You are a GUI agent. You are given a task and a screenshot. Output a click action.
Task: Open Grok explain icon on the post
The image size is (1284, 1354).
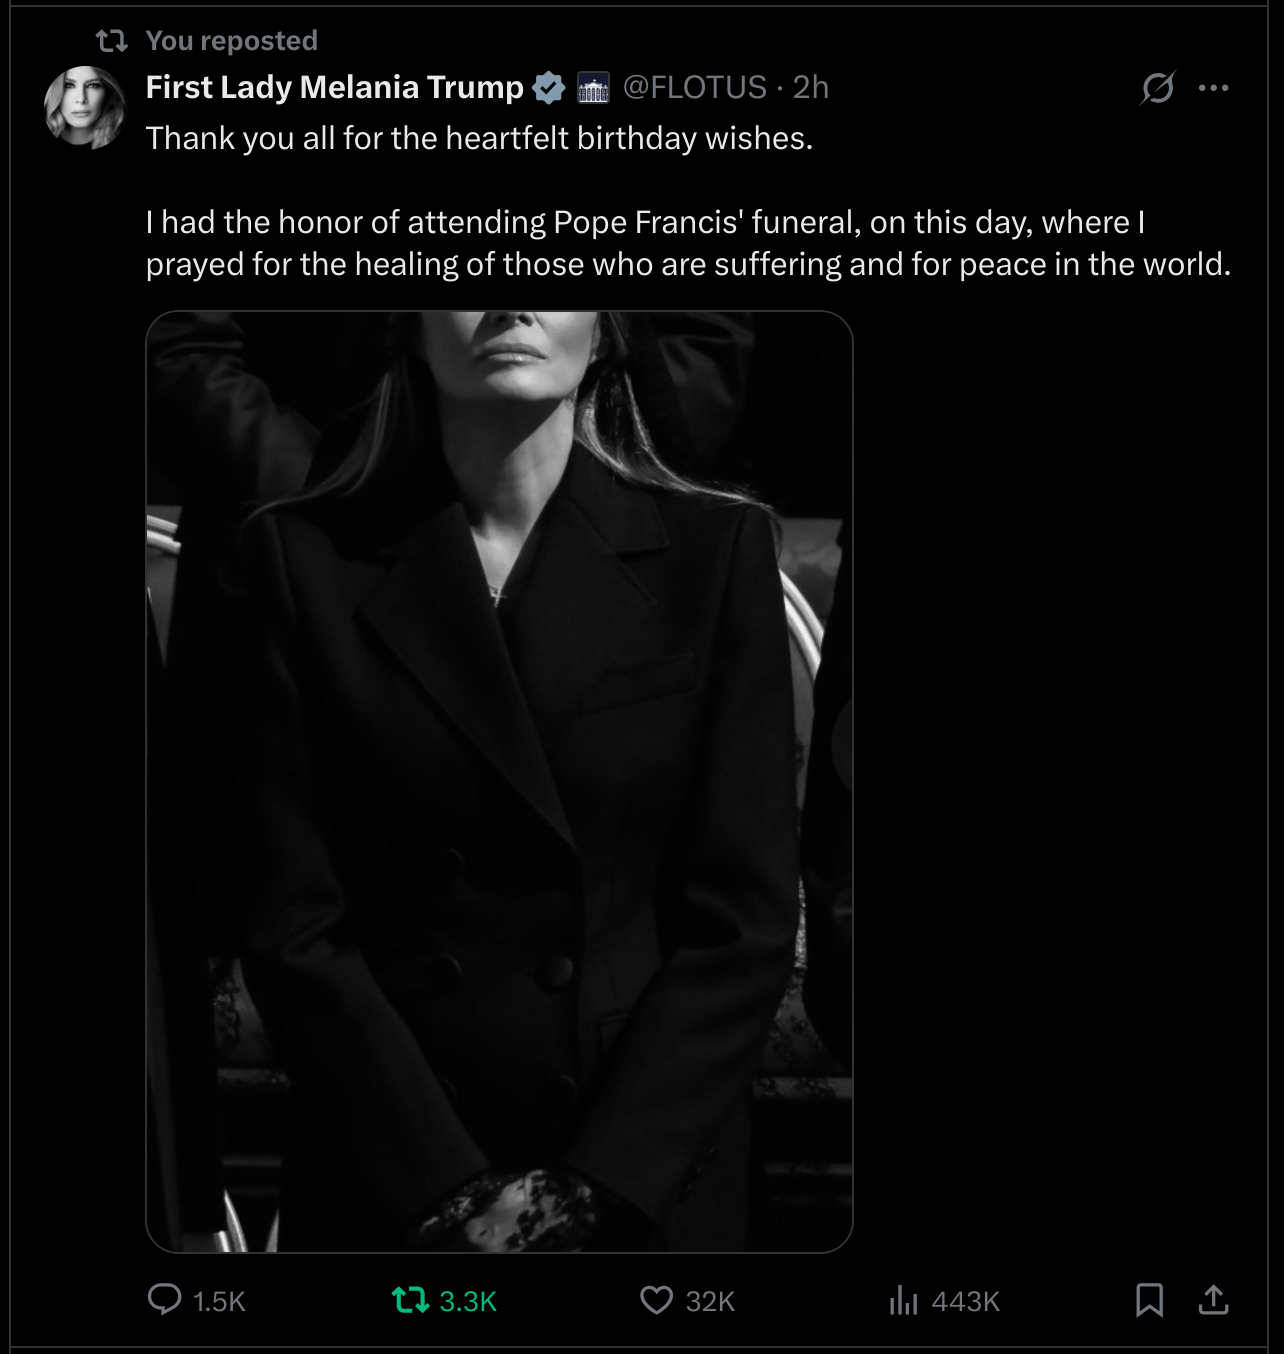pos(1157,88)
